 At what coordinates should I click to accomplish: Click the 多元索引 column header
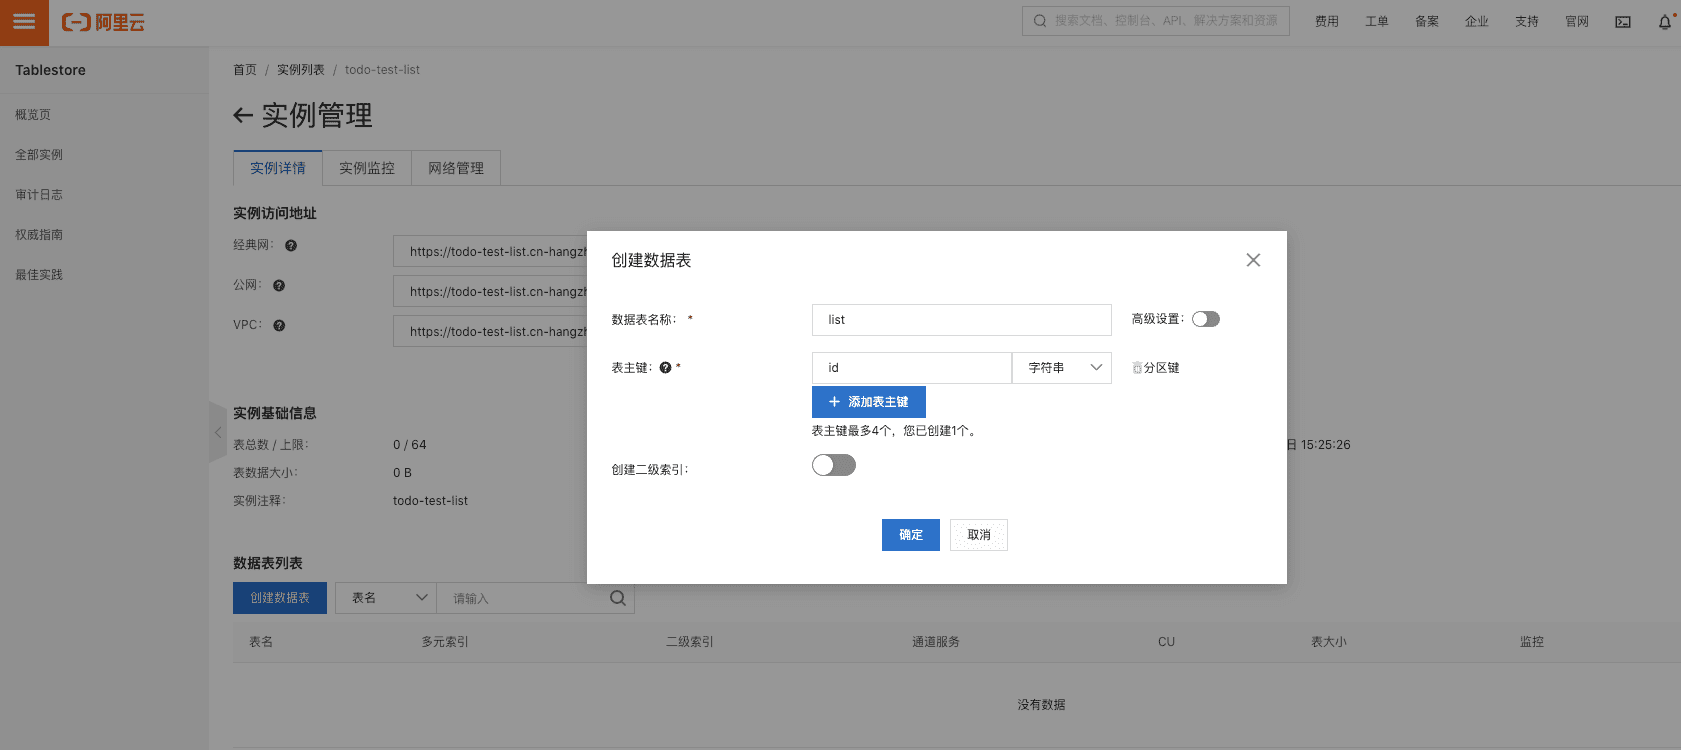(445, 642)
